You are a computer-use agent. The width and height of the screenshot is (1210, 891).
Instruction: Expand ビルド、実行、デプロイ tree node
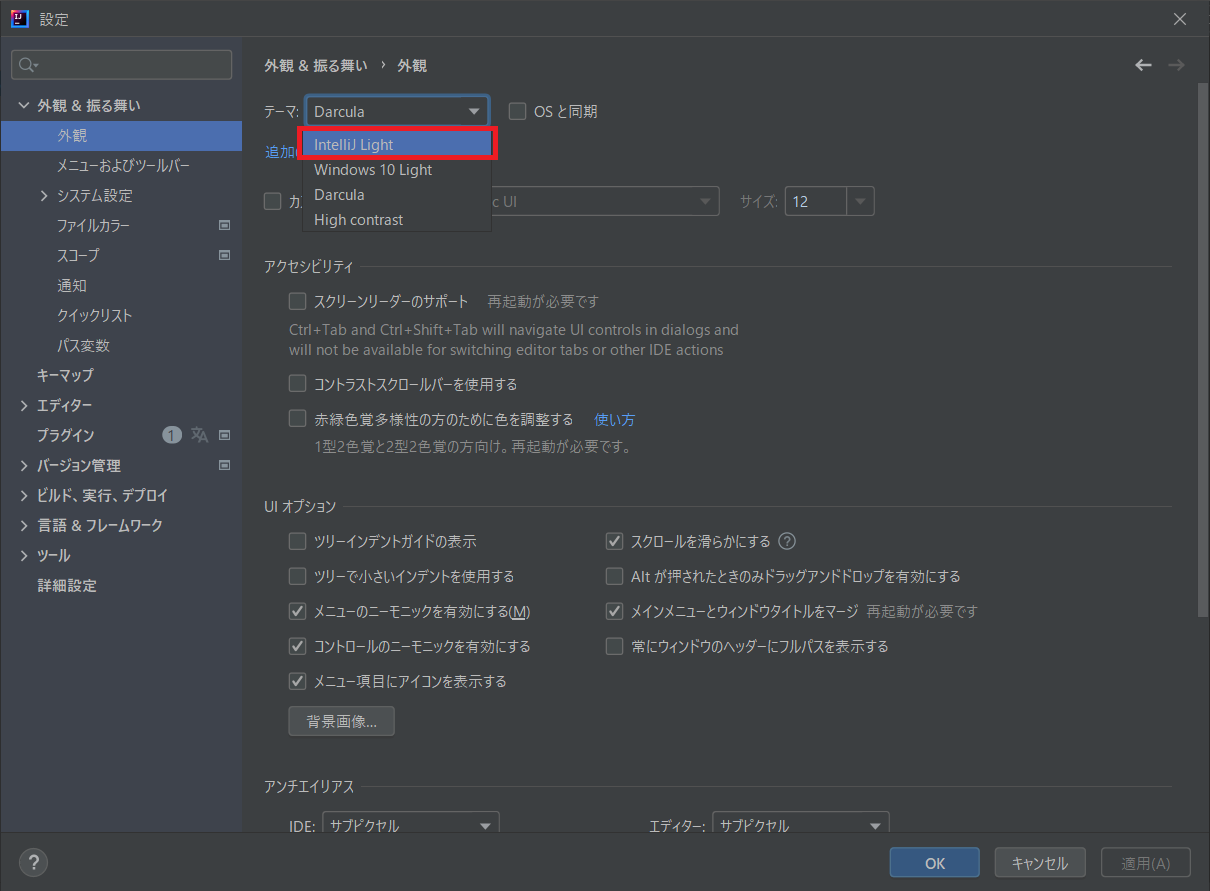click(24, 496)
